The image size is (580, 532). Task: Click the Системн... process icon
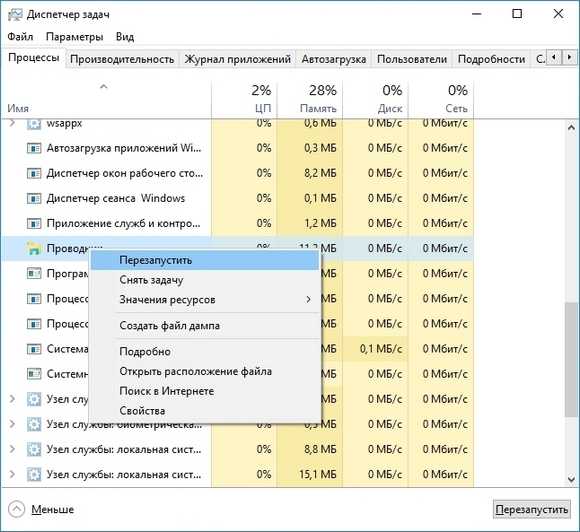(34, 374)
